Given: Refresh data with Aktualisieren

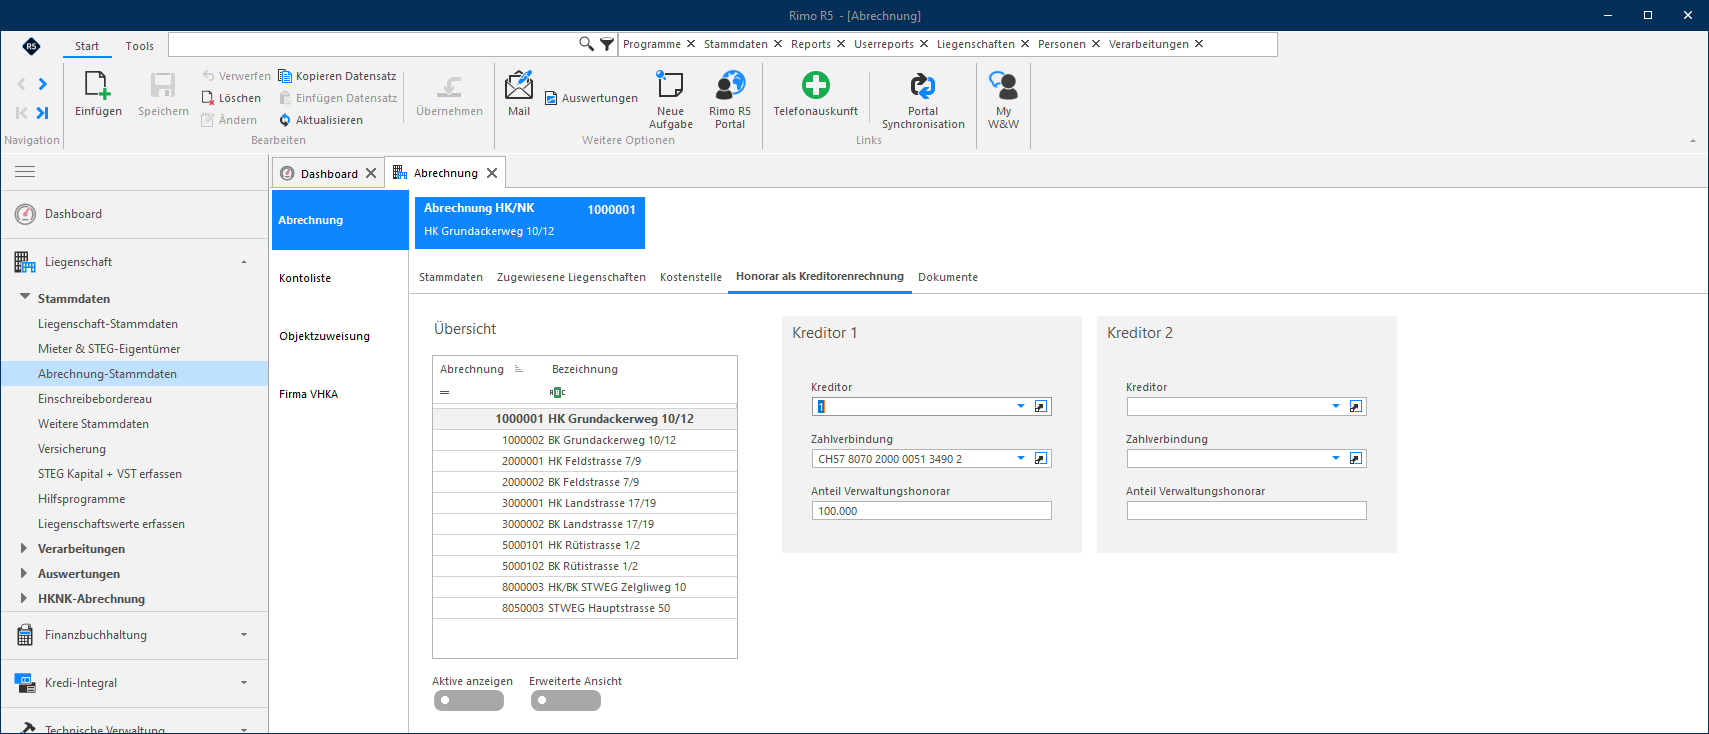Looking at the screenshot, I should click(320, 120).
